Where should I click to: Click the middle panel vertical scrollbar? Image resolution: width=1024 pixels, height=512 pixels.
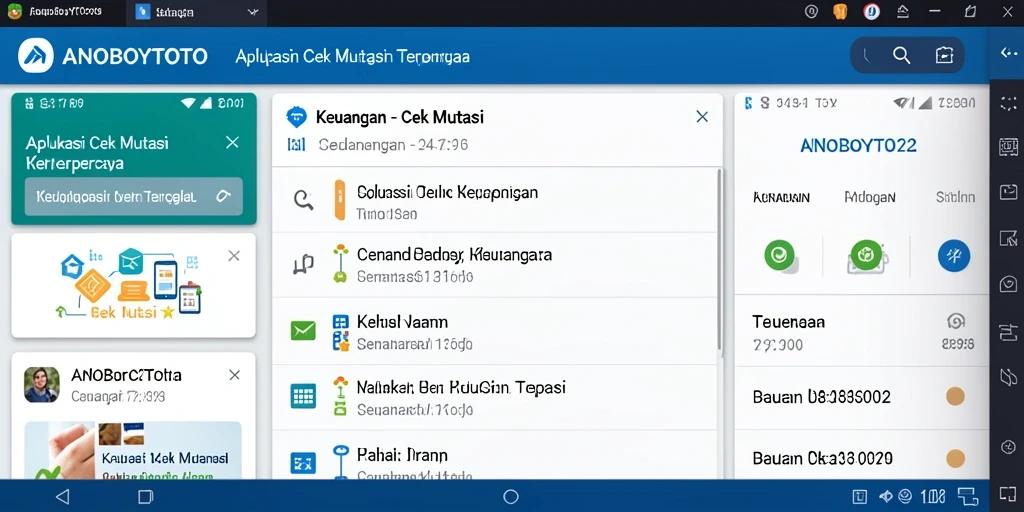pos(720,260)
